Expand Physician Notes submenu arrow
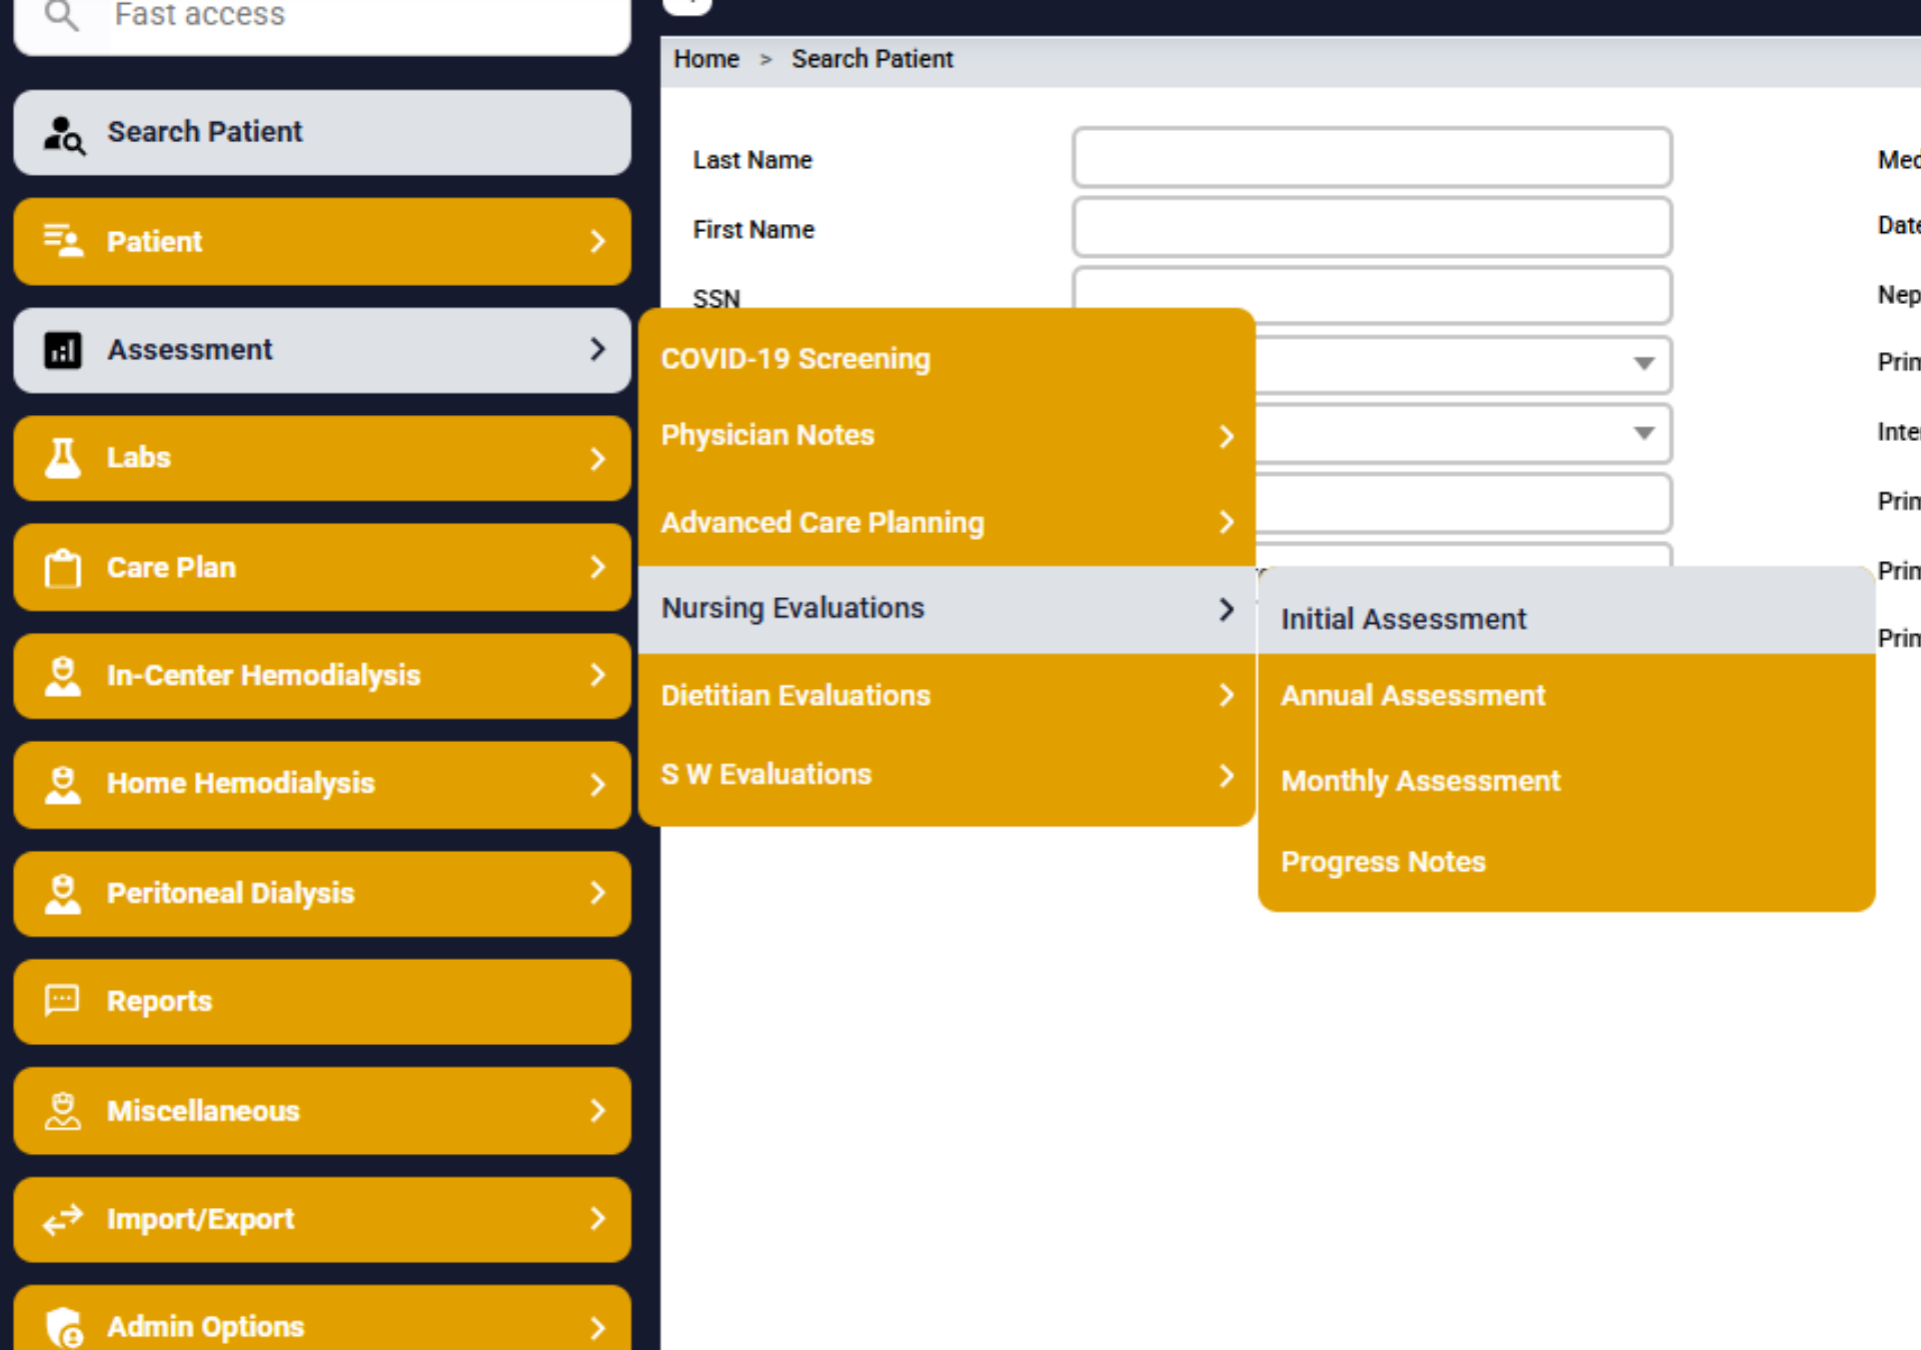 coord(1226,436)
